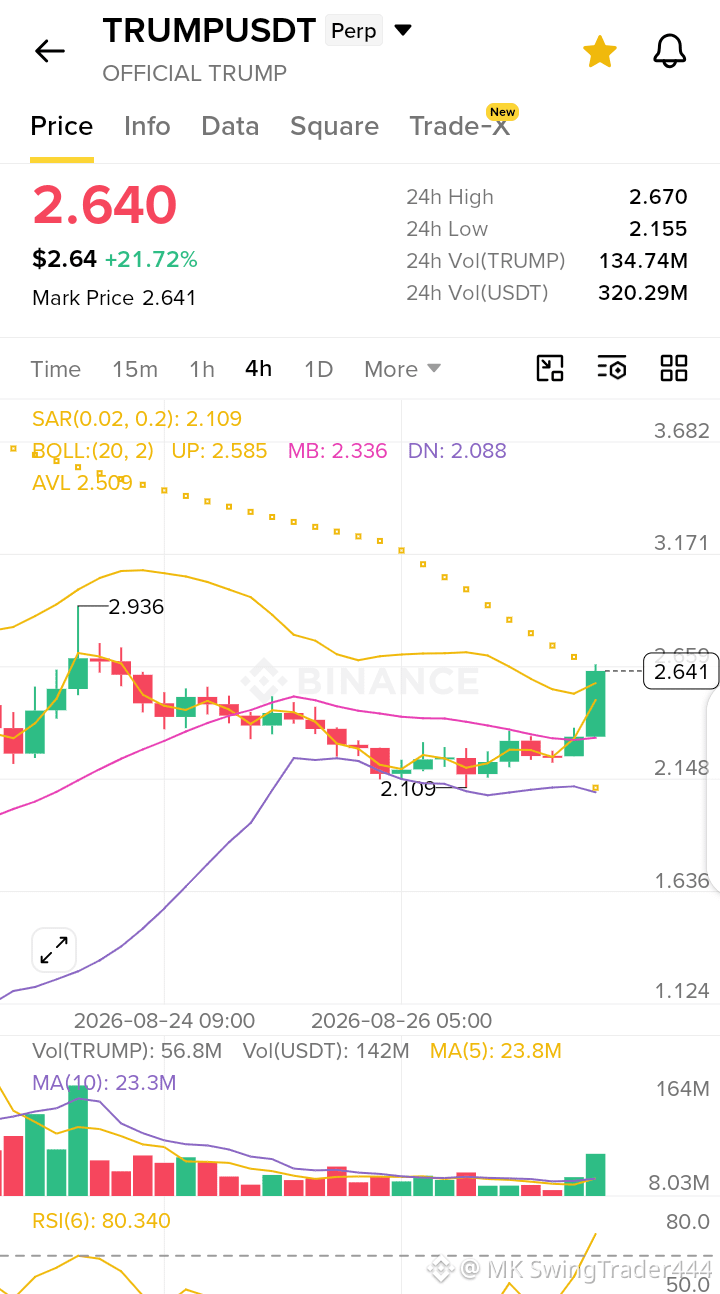
Task: Click the 24h Vol(TRUMP) value 134.74M
Action: (643, 261)
